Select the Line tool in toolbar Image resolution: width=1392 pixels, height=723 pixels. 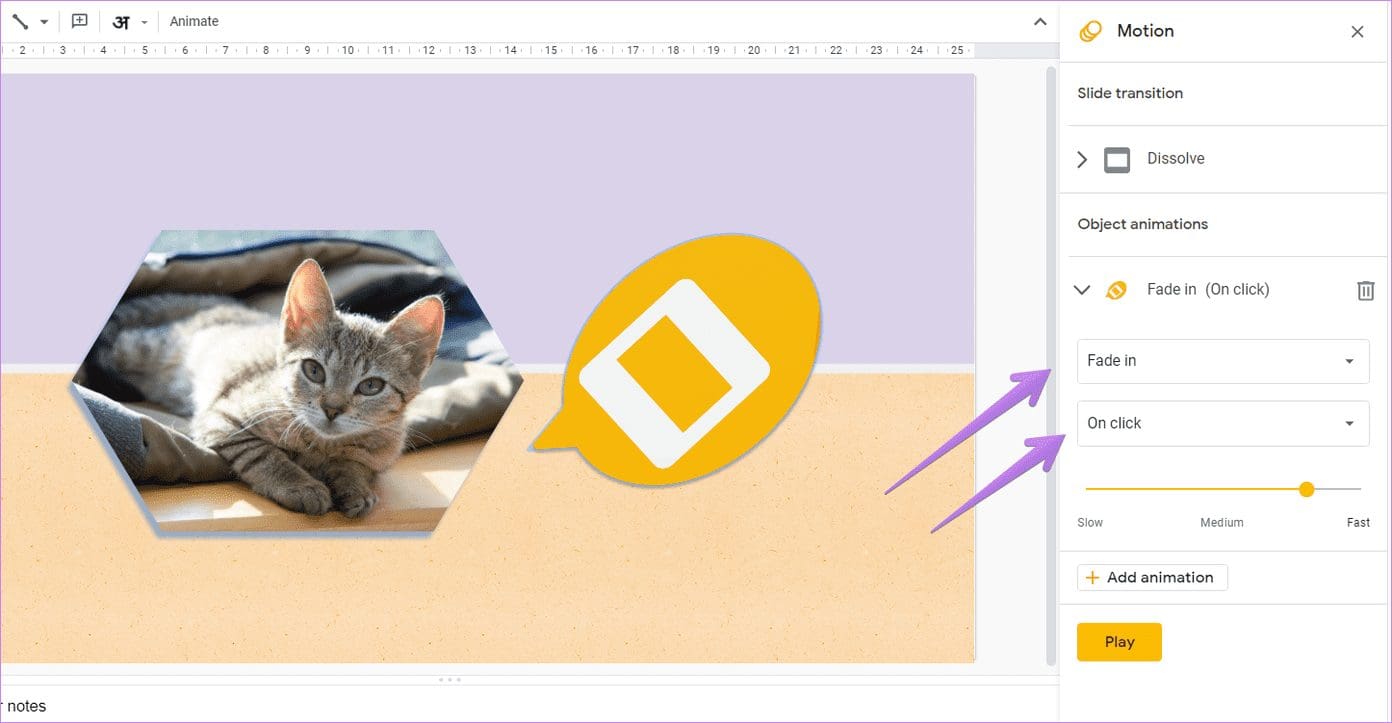pyautogui.click(x=20, y=21)
